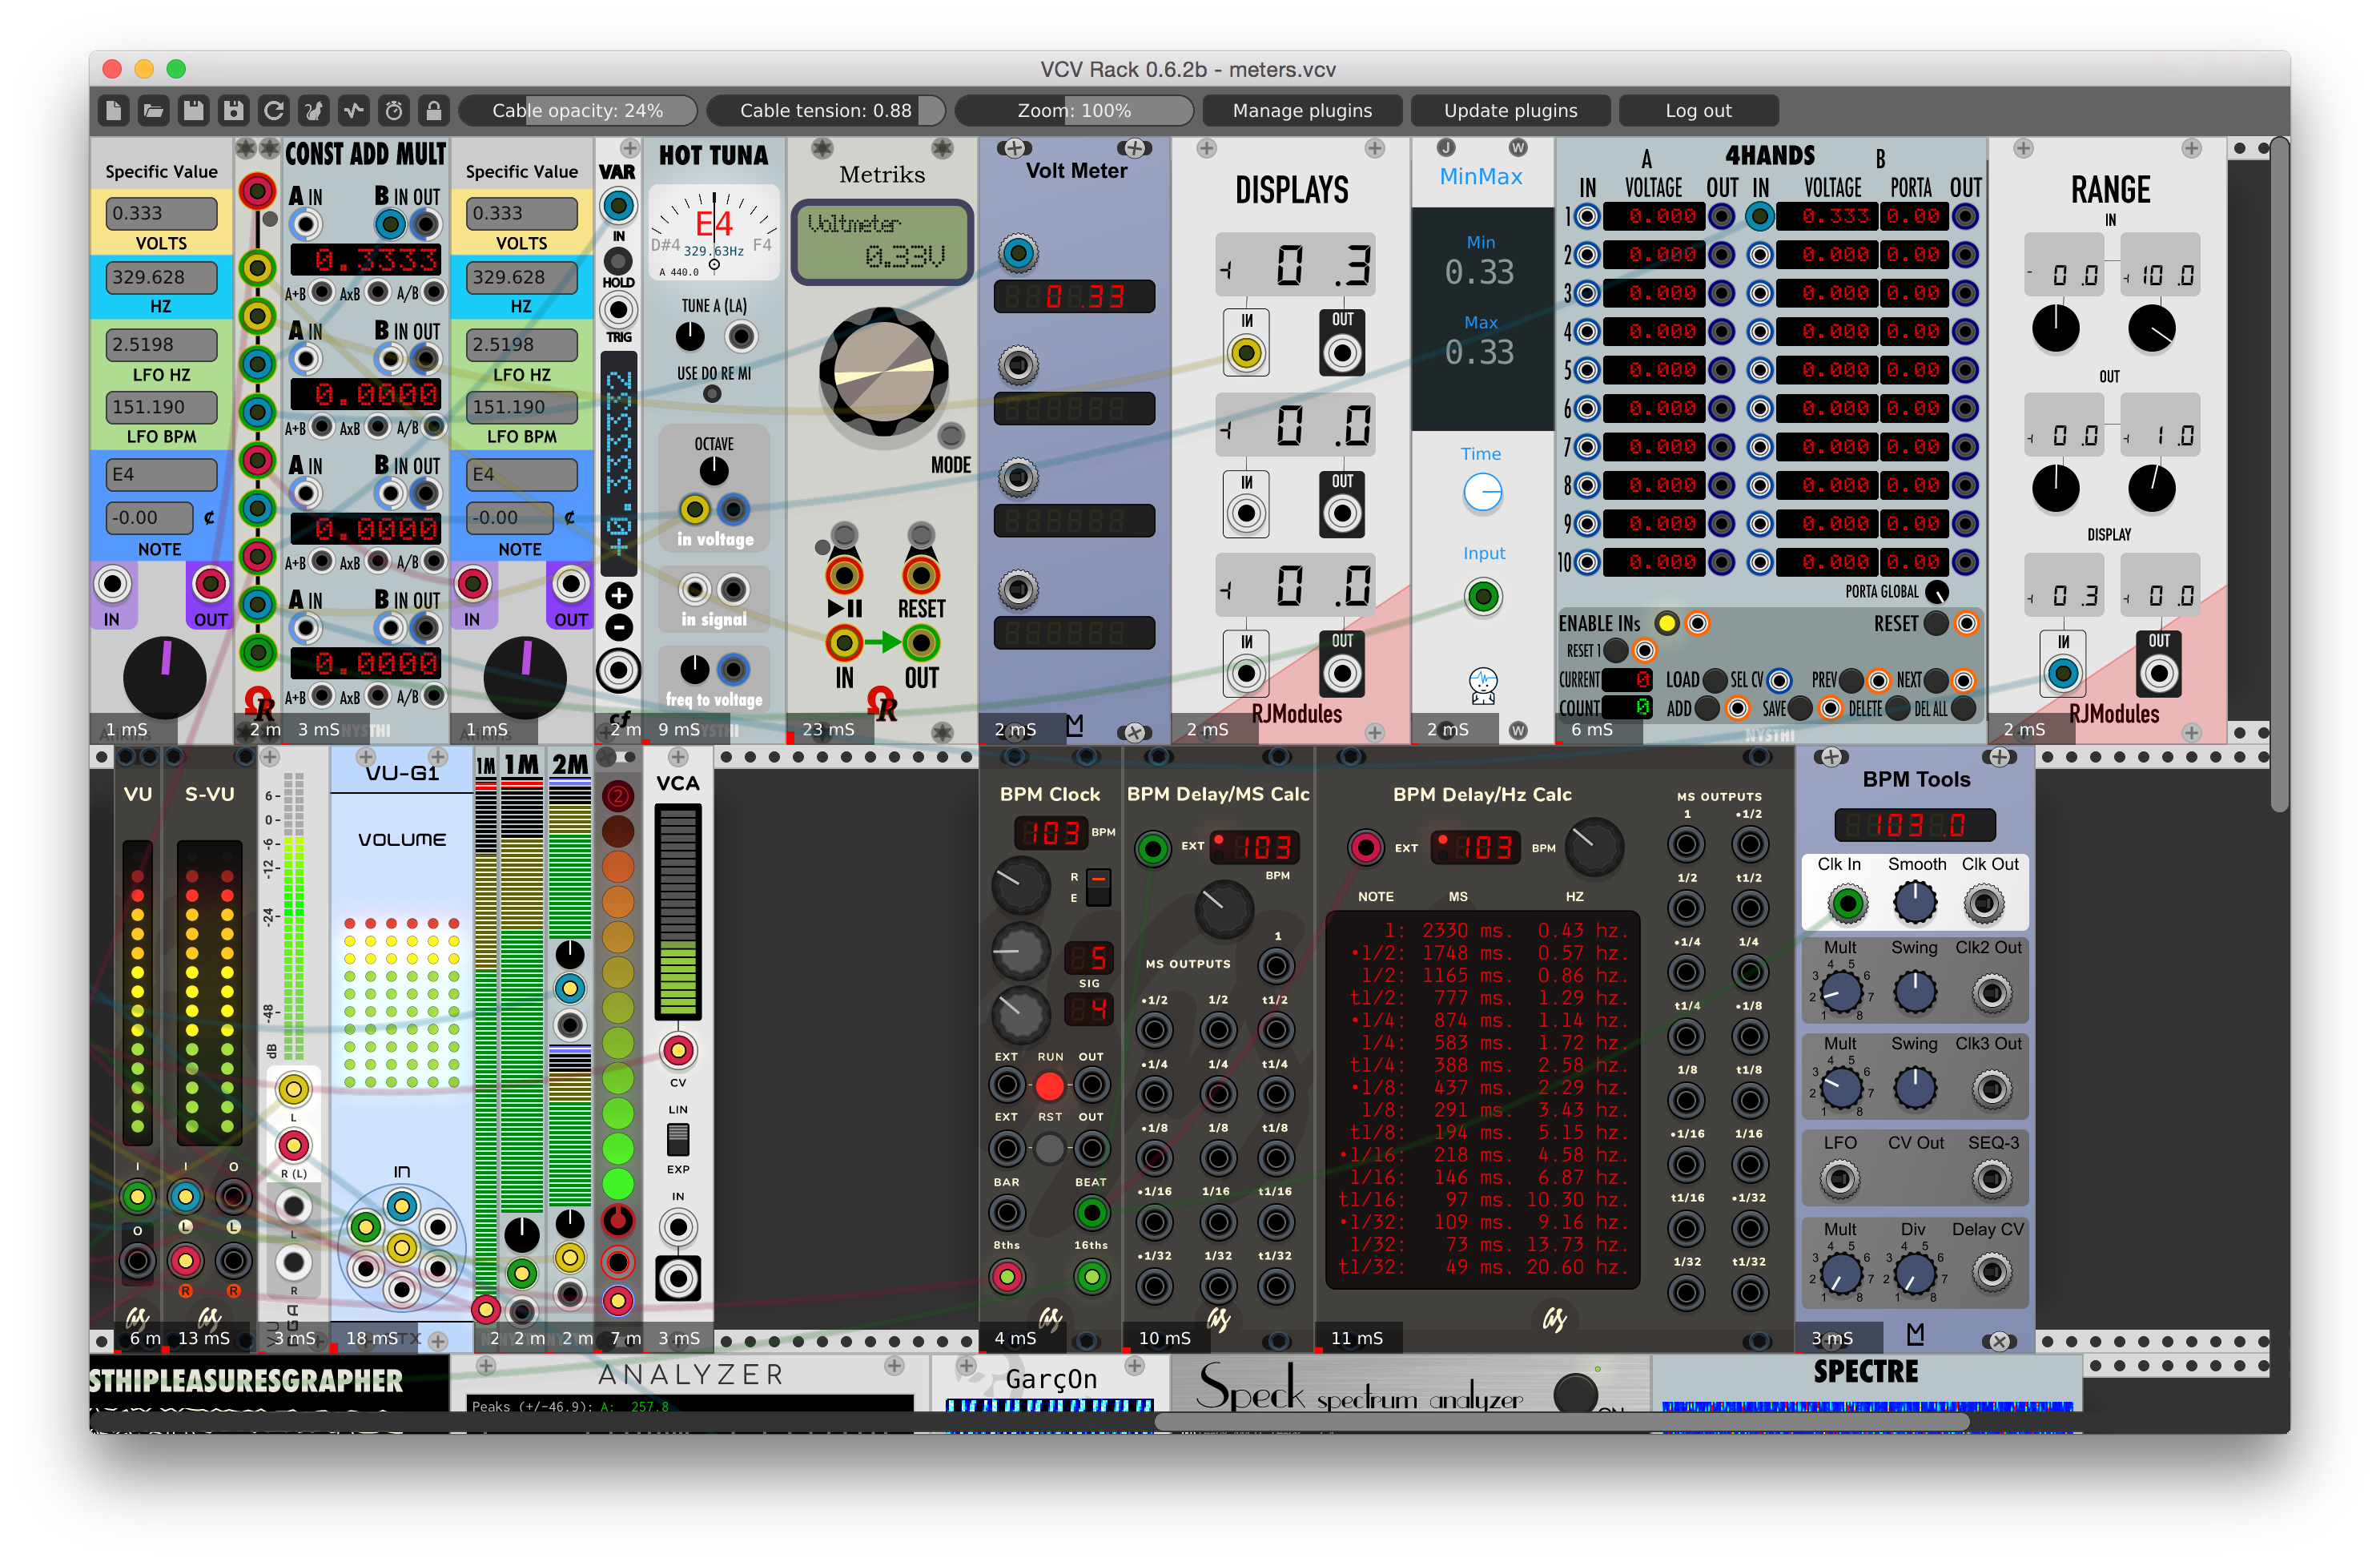The image size is (2380, 1562).
Task: Click the BPM knob on BPM Delay/Hz Calc
Action: tap(1594, 846)
